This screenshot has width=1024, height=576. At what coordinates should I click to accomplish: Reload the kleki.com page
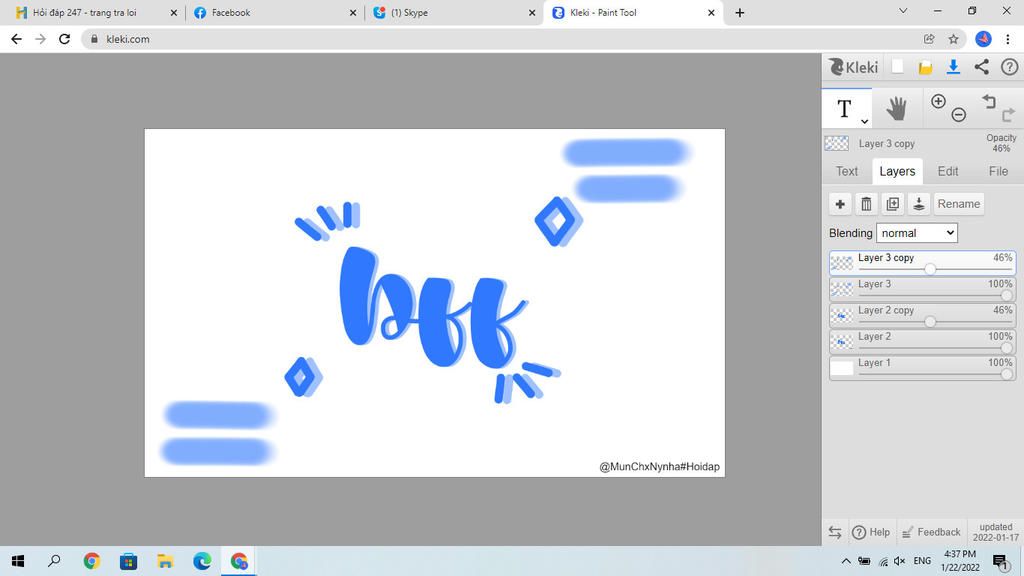64,39
